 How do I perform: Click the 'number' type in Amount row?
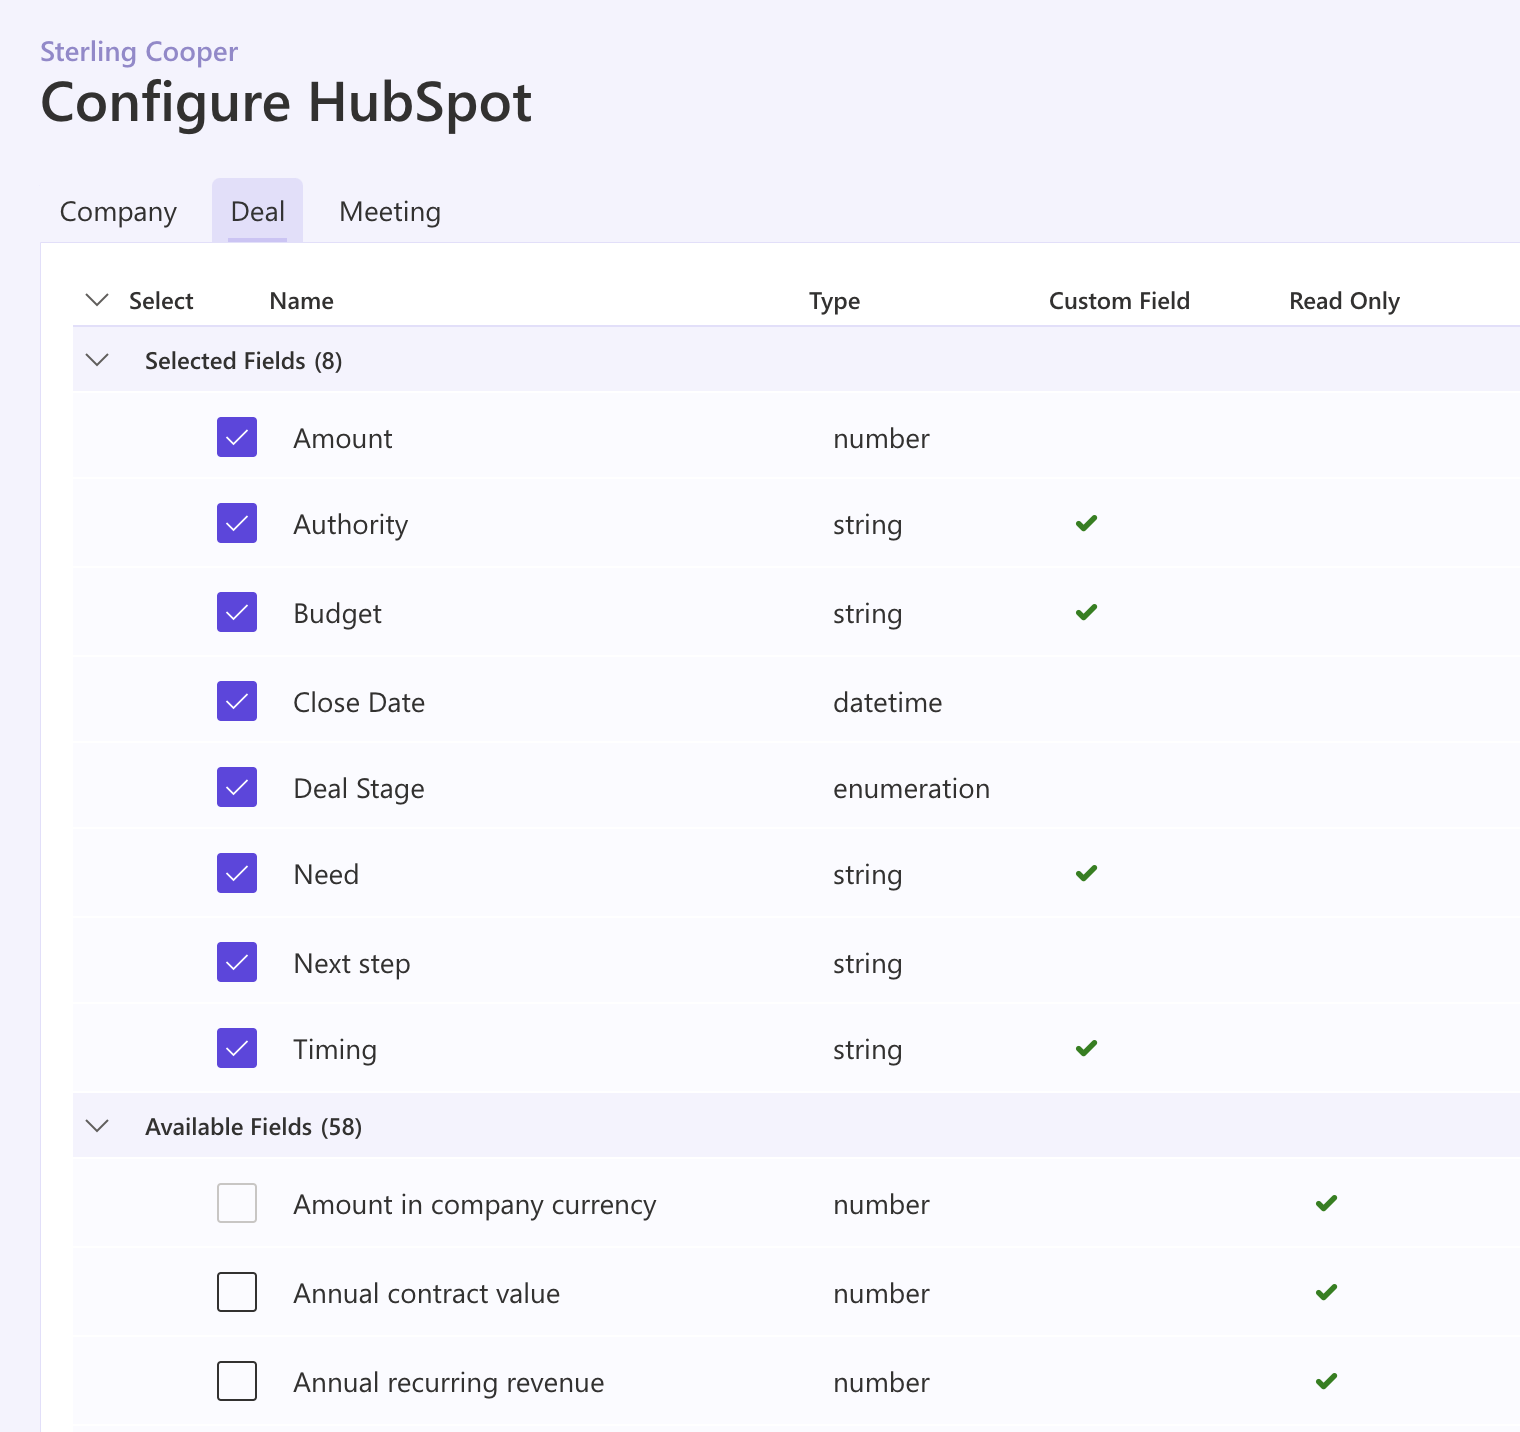(882, 438)
